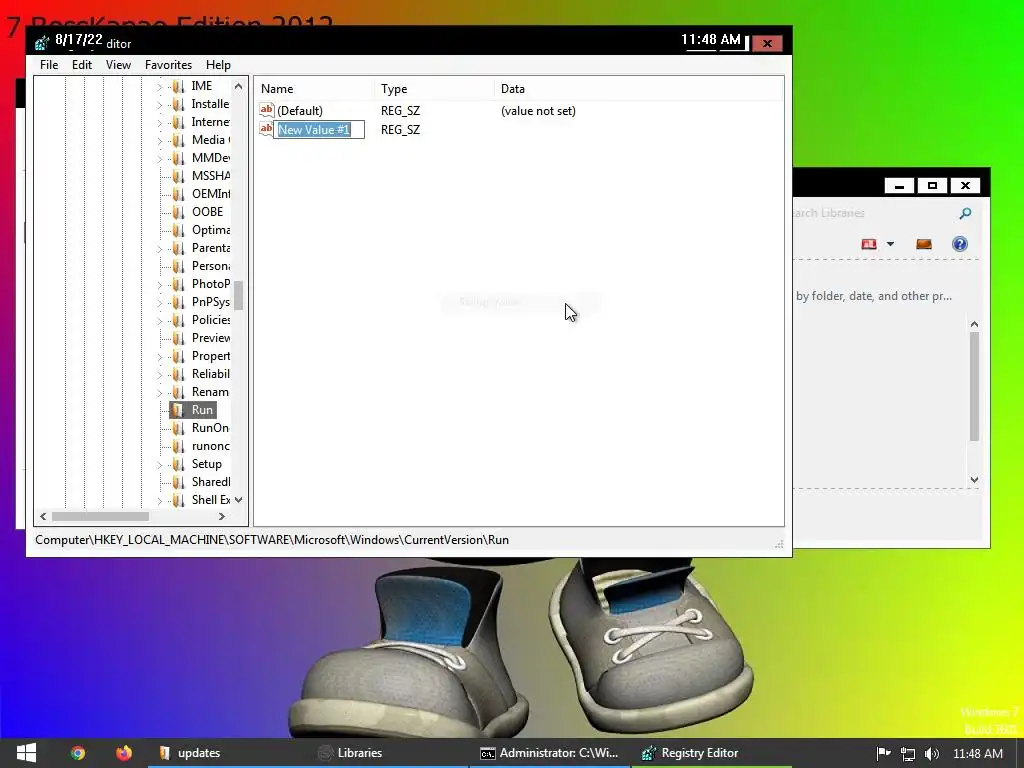Click the Optima key folder icon
1024x768 pixels.
178,230
